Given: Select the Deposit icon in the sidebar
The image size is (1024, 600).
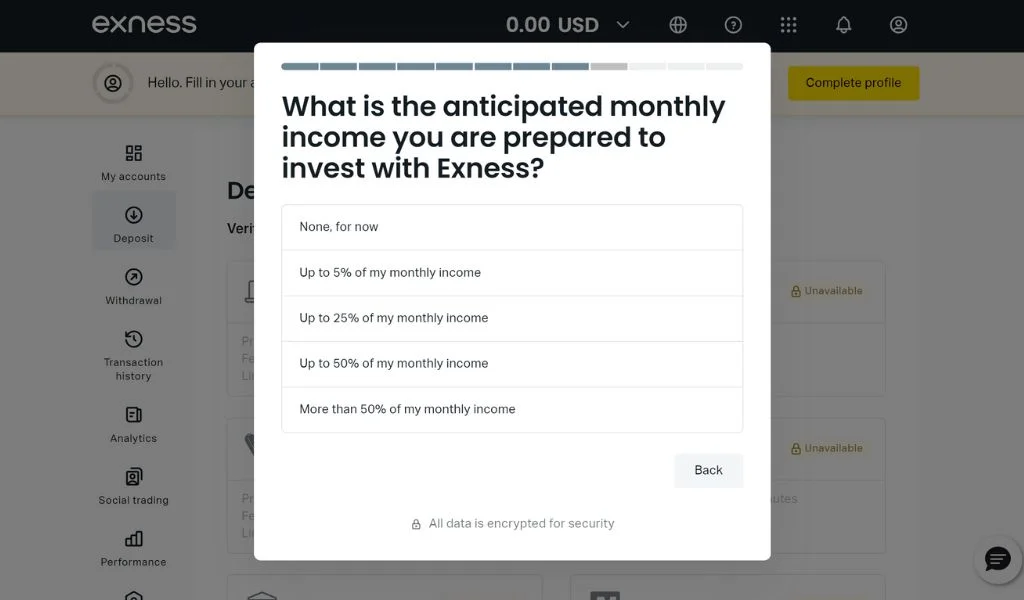Looking at the screenshot, I should (133, 220).
